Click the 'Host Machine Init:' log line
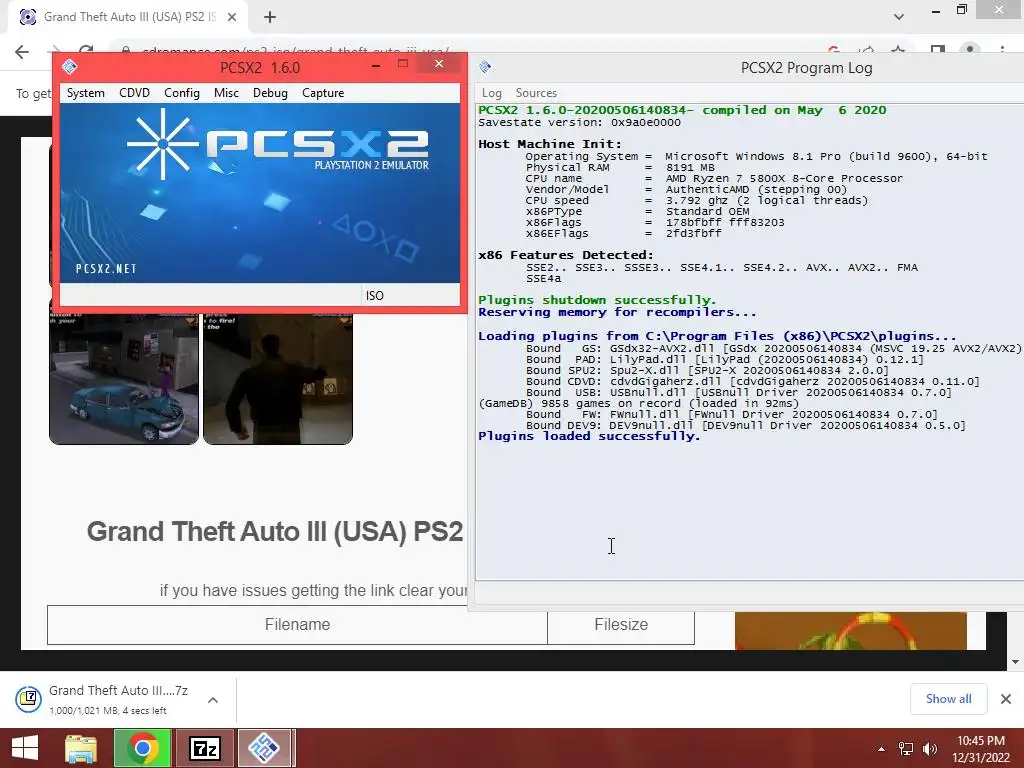Screen dimensions: 1024x768 [x=550, y=144]
